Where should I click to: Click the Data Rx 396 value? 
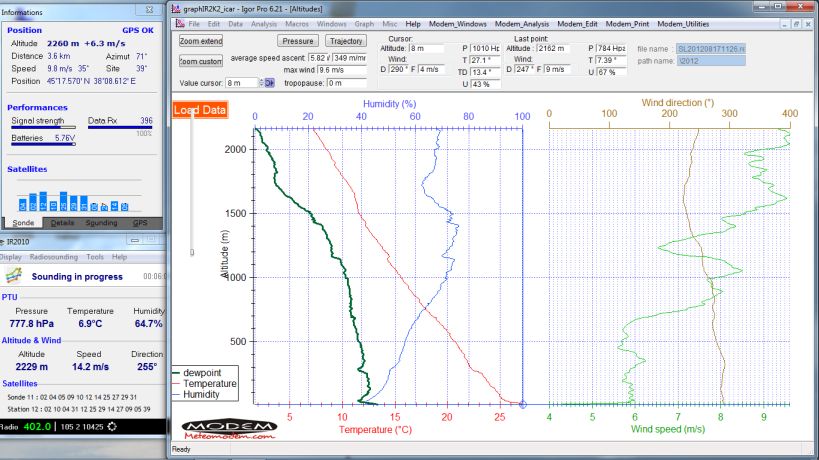point(146,121)
